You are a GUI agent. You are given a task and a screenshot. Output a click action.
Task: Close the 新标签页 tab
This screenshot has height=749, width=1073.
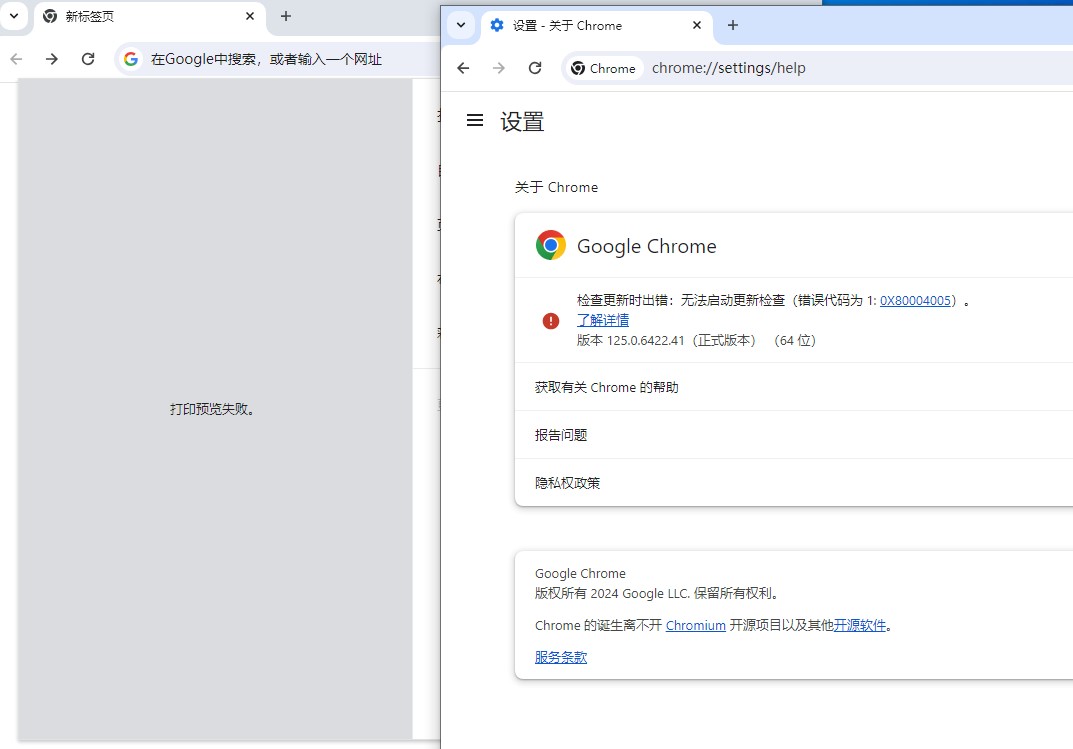pyautogui.click(x=250, y=16)
